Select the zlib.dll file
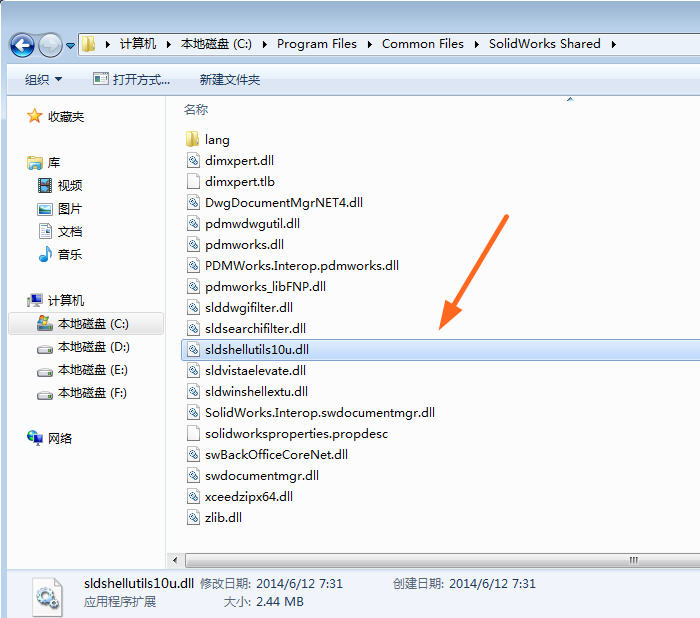The height and width of the screenshot is (618, 700). pyautogui.click(x=222, y=517)
